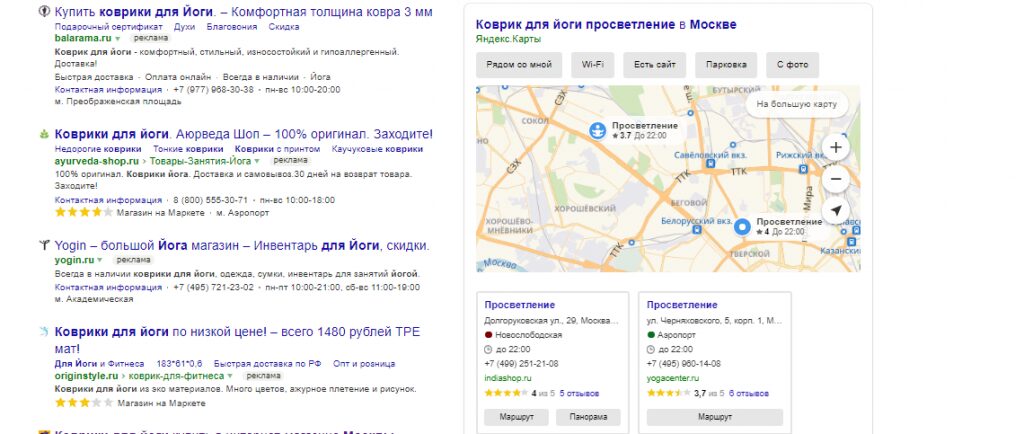Click the Yogin result favicon icon
The image size is (1024, 434).
coord(44,245)
